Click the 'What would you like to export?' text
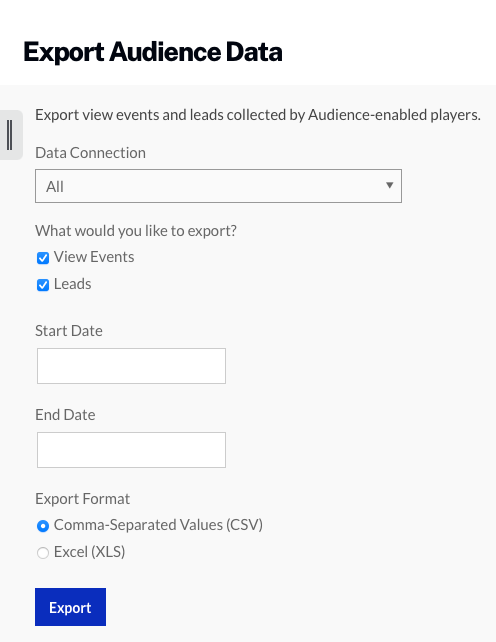Viewport: 496px width, 642px height. coord(136,231)
